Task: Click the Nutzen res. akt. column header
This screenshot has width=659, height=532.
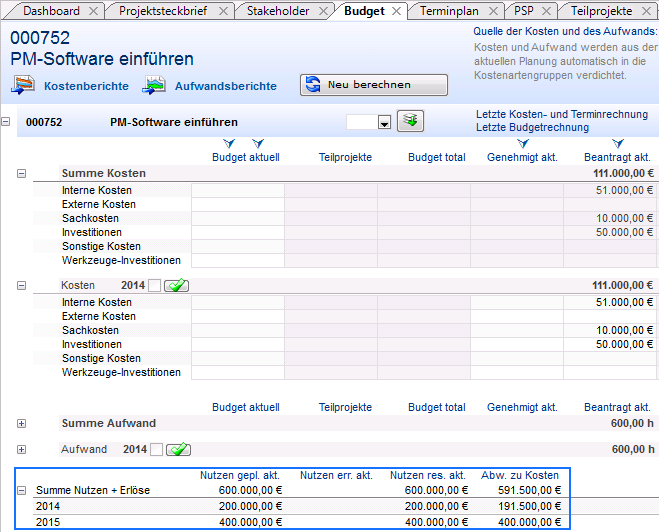Action: pos(428,475)
